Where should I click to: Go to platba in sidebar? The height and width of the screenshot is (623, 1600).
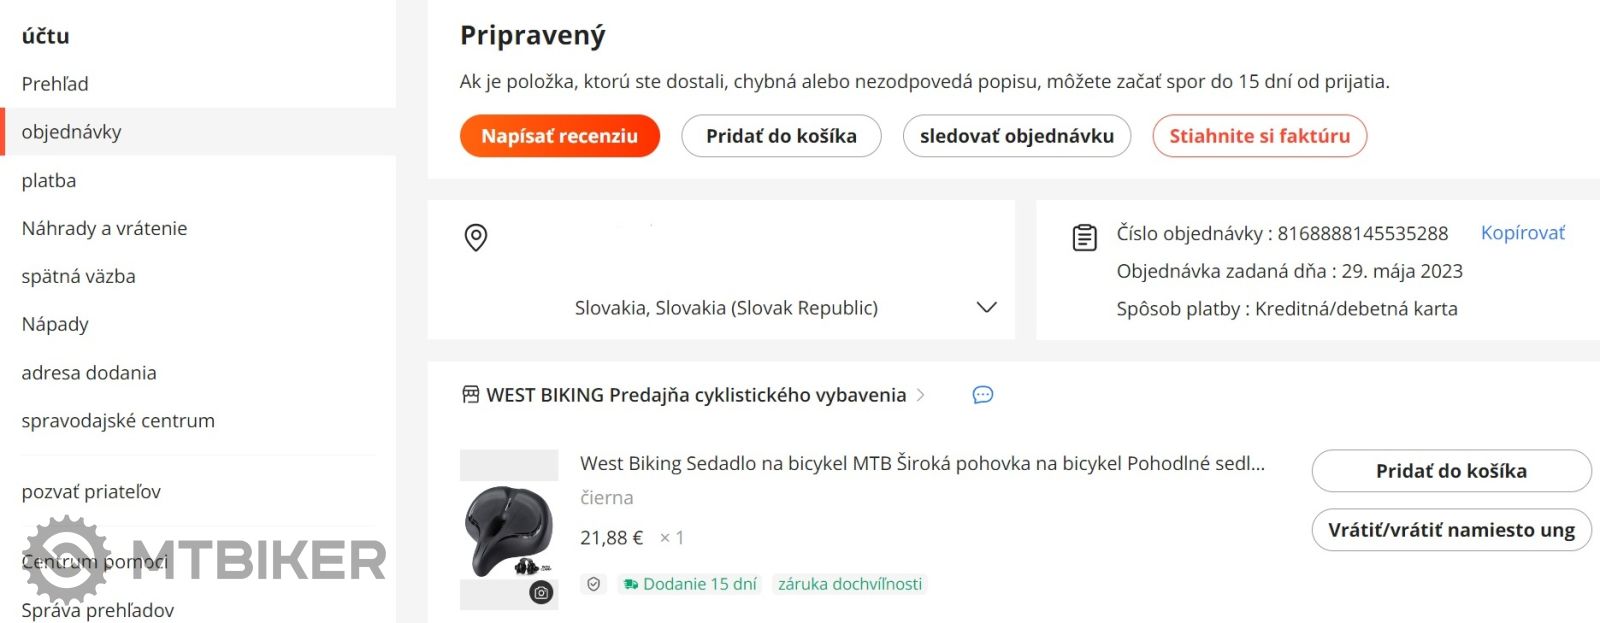pyautogui.click(x=49, y=180)
